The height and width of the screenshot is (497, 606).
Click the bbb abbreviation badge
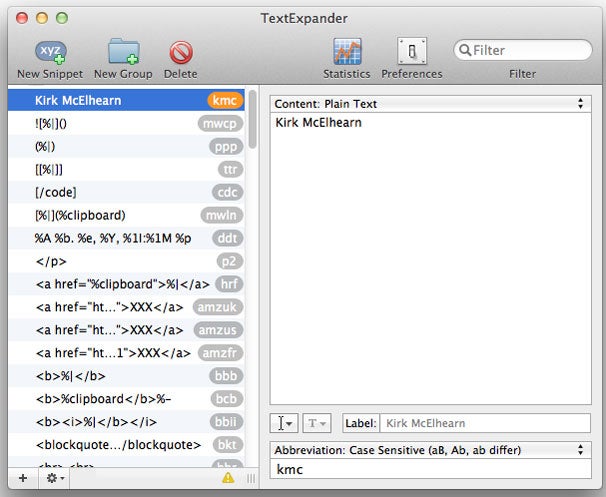(x=226, y=376)
